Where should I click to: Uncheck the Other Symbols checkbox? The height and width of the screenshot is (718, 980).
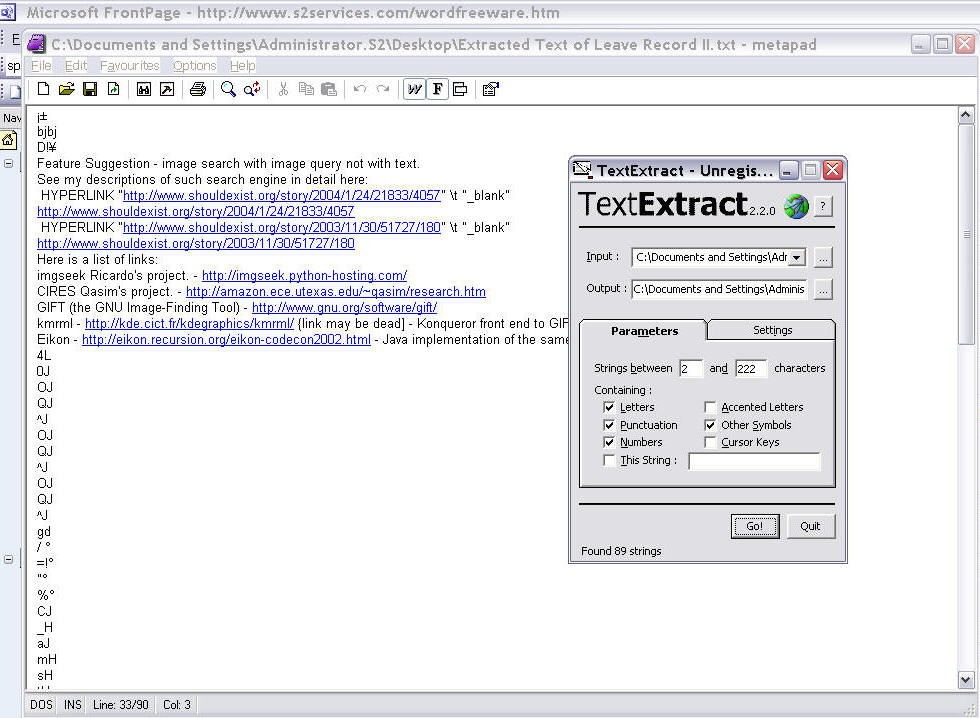pyautogui.click(x=710, y=425)
